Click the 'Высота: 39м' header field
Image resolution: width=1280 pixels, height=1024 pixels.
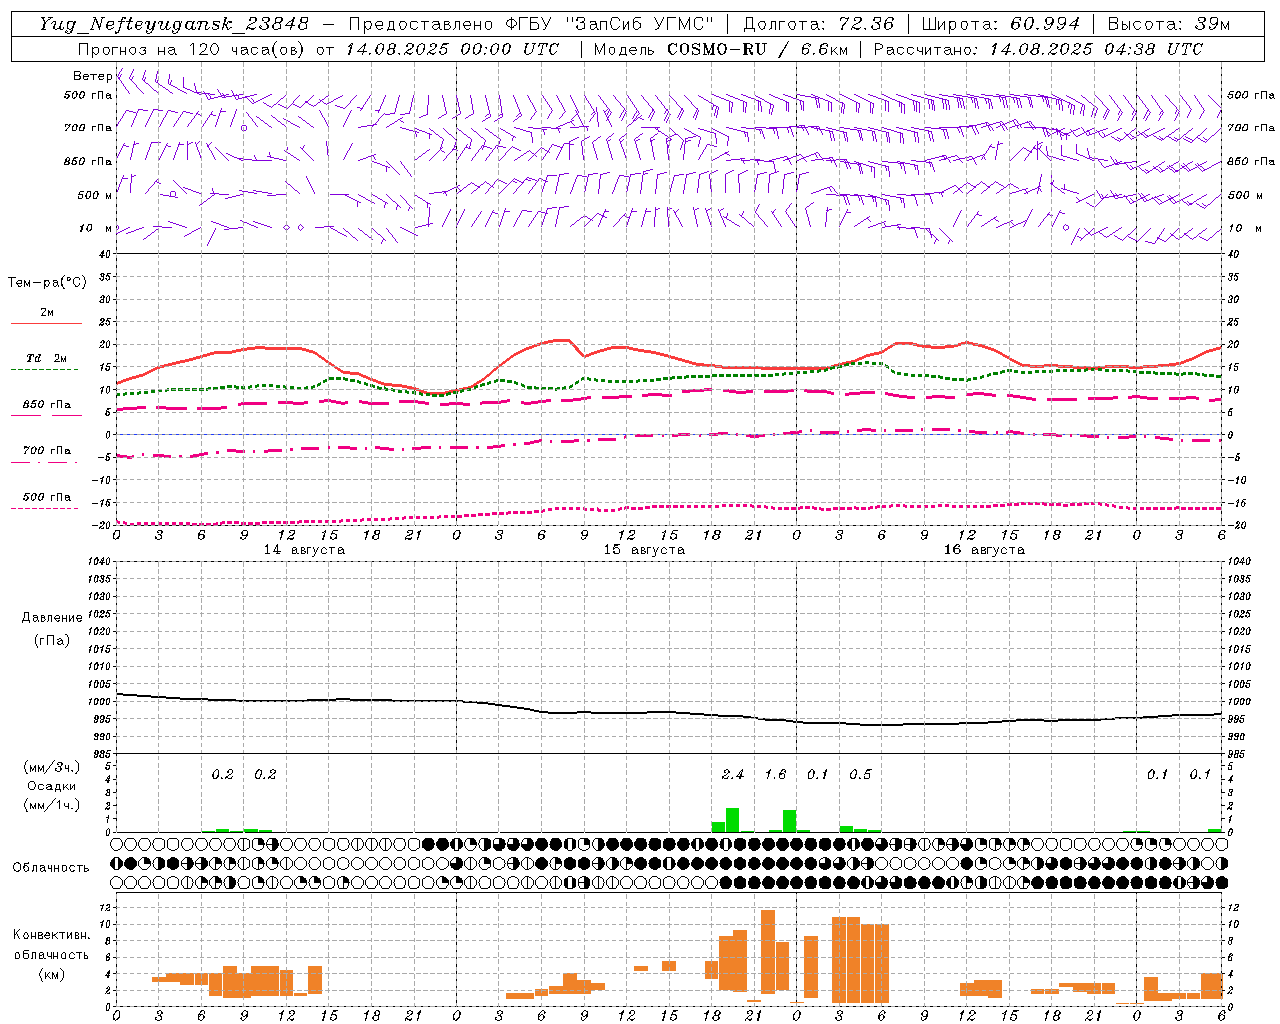pyautogui.click(x=1169, y=24)
